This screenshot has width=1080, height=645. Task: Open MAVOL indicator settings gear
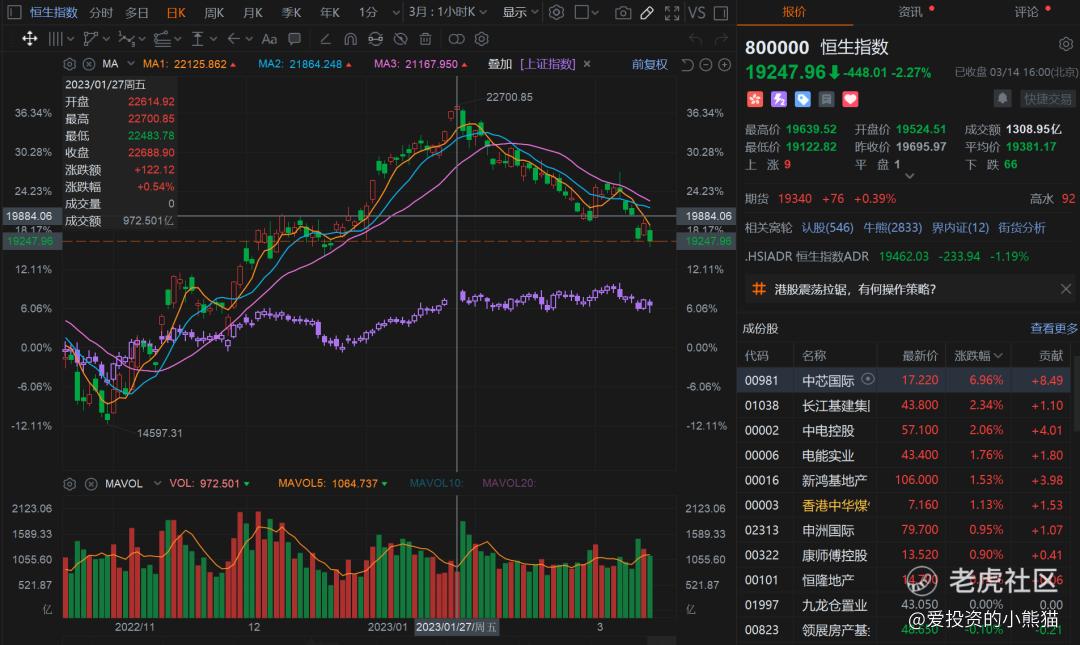coord(70,484)
